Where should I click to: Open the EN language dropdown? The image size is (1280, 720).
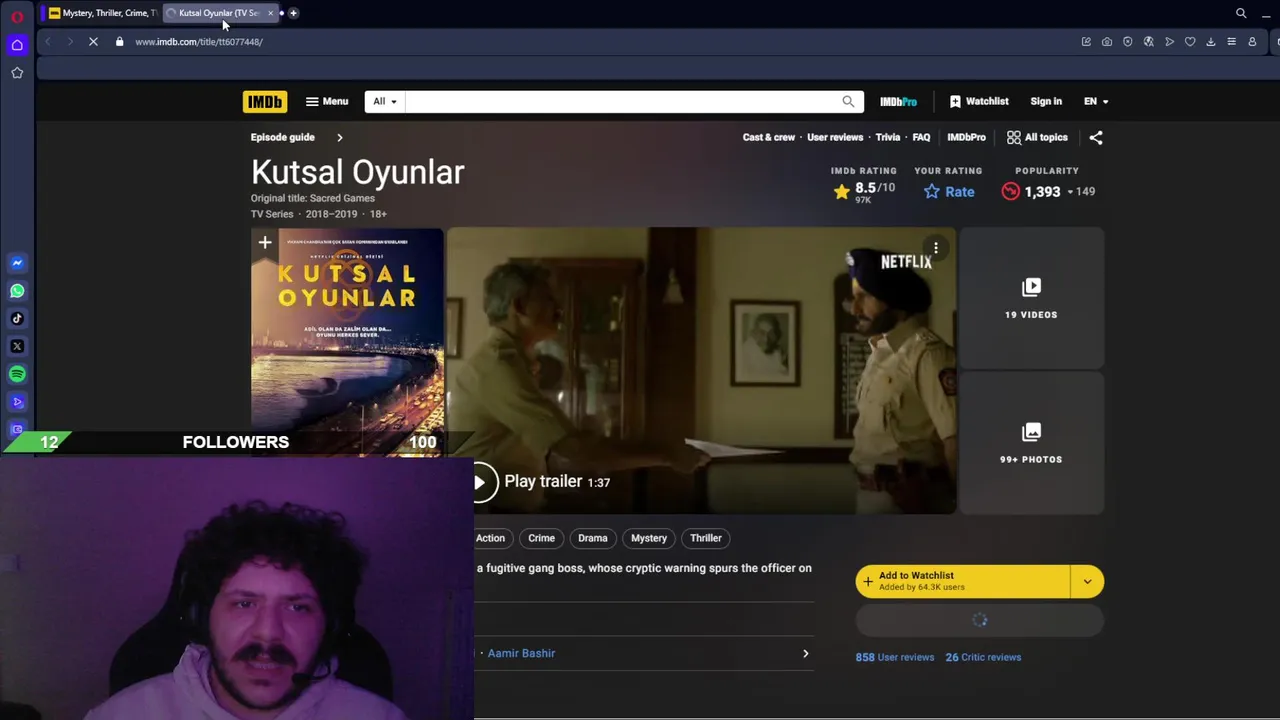click(1096, 101)
